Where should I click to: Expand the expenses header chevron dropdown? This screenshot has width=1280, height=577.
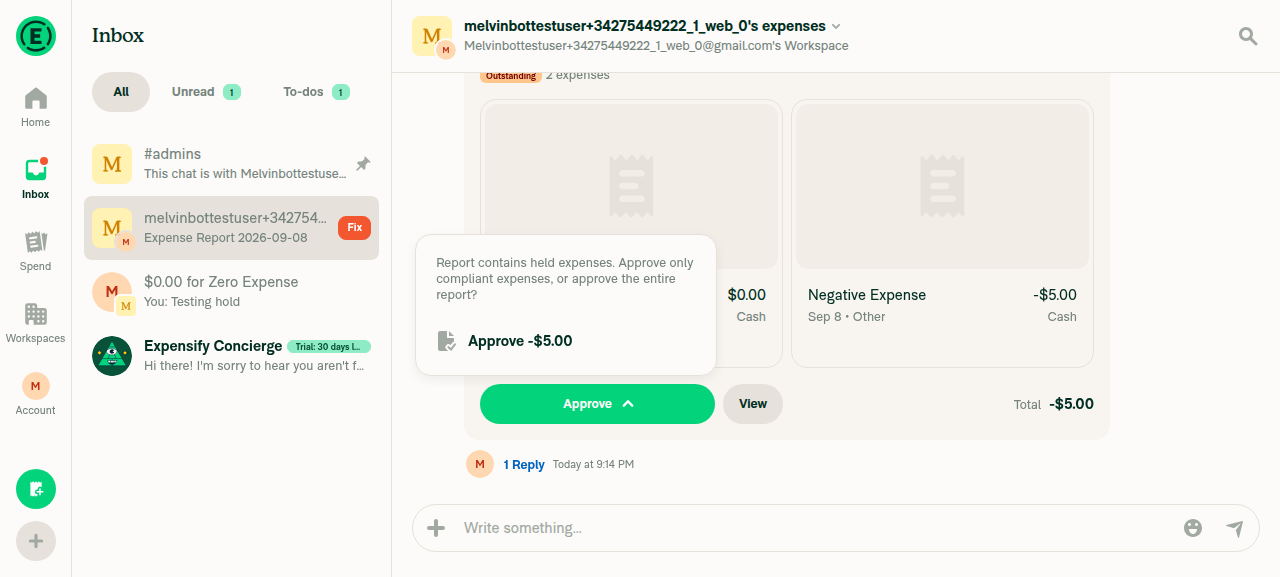pos(836,26)
